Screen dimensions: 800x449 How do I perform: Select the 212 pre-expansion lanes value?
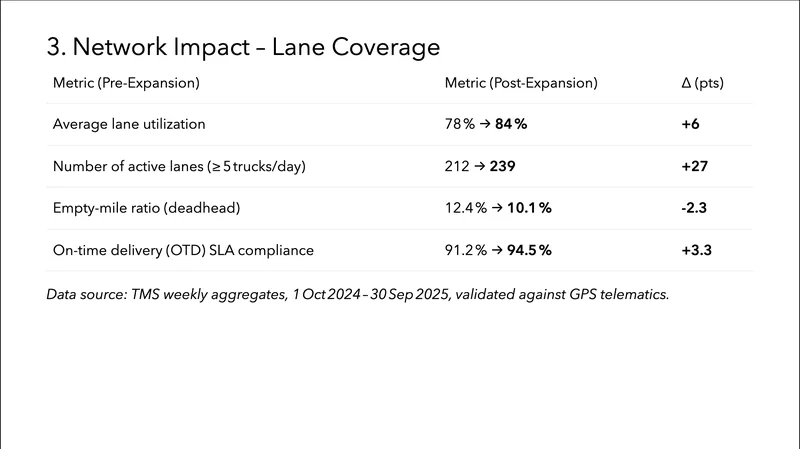[x=457, y=167]
